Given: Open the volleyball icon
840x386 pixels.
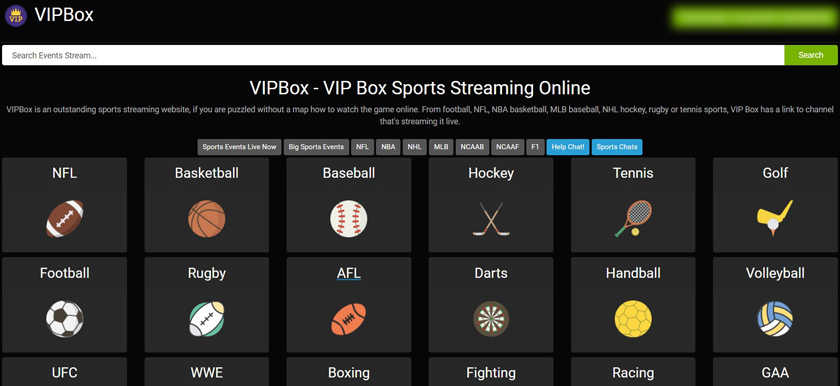Looking at the screenshot, I should [775, 319].
